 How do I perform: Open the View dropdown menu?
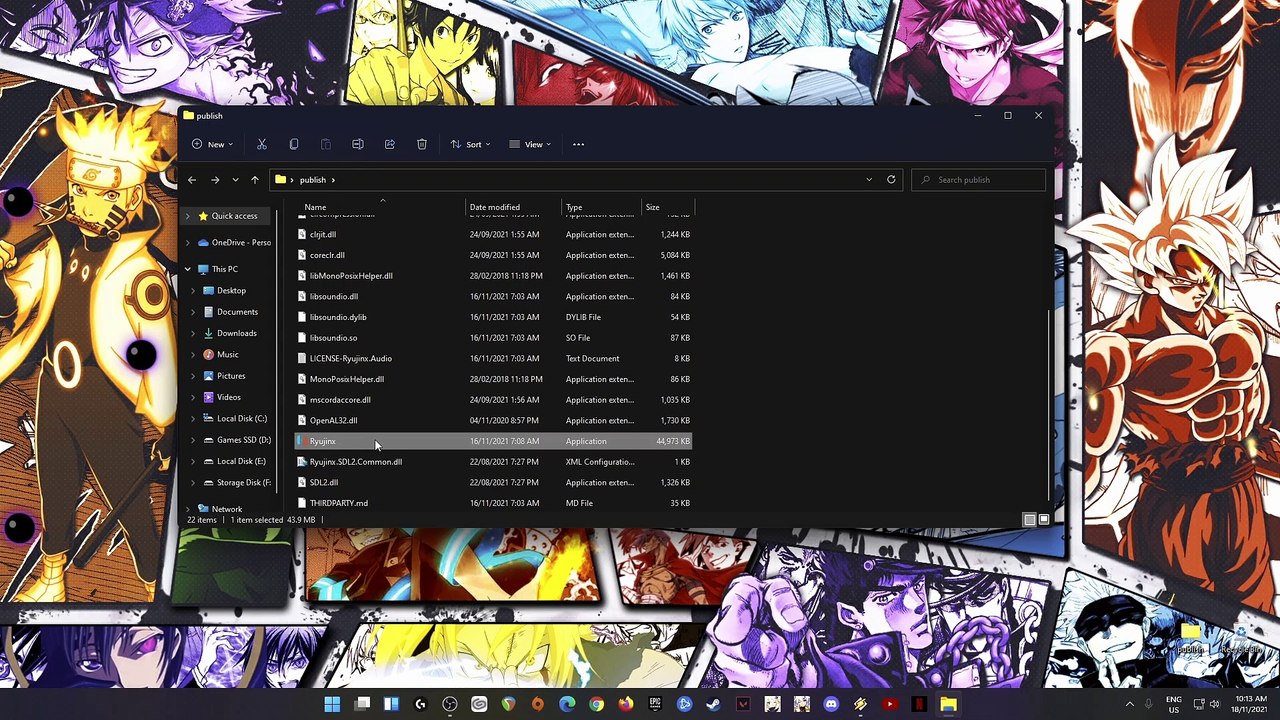530,144
